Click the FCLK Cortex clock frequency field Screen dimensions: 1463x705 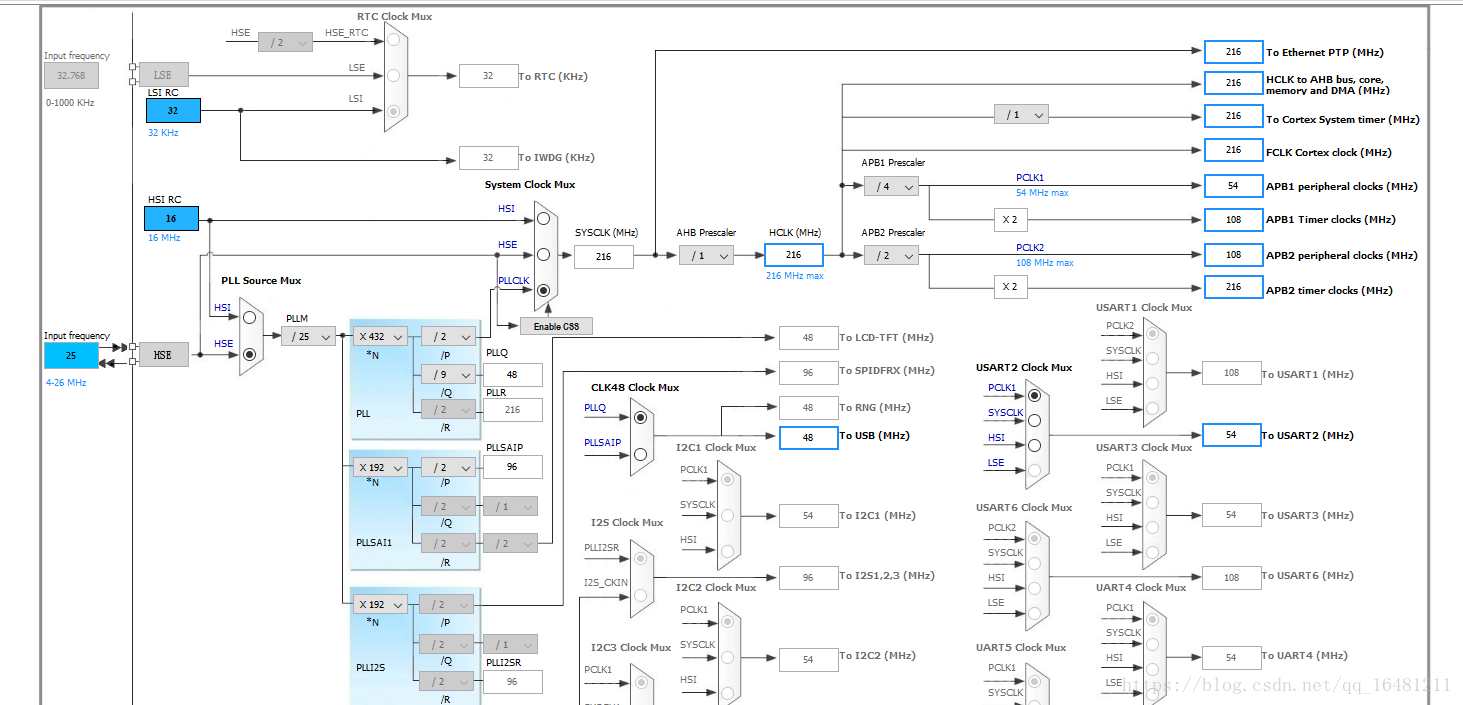(1233, 150)
